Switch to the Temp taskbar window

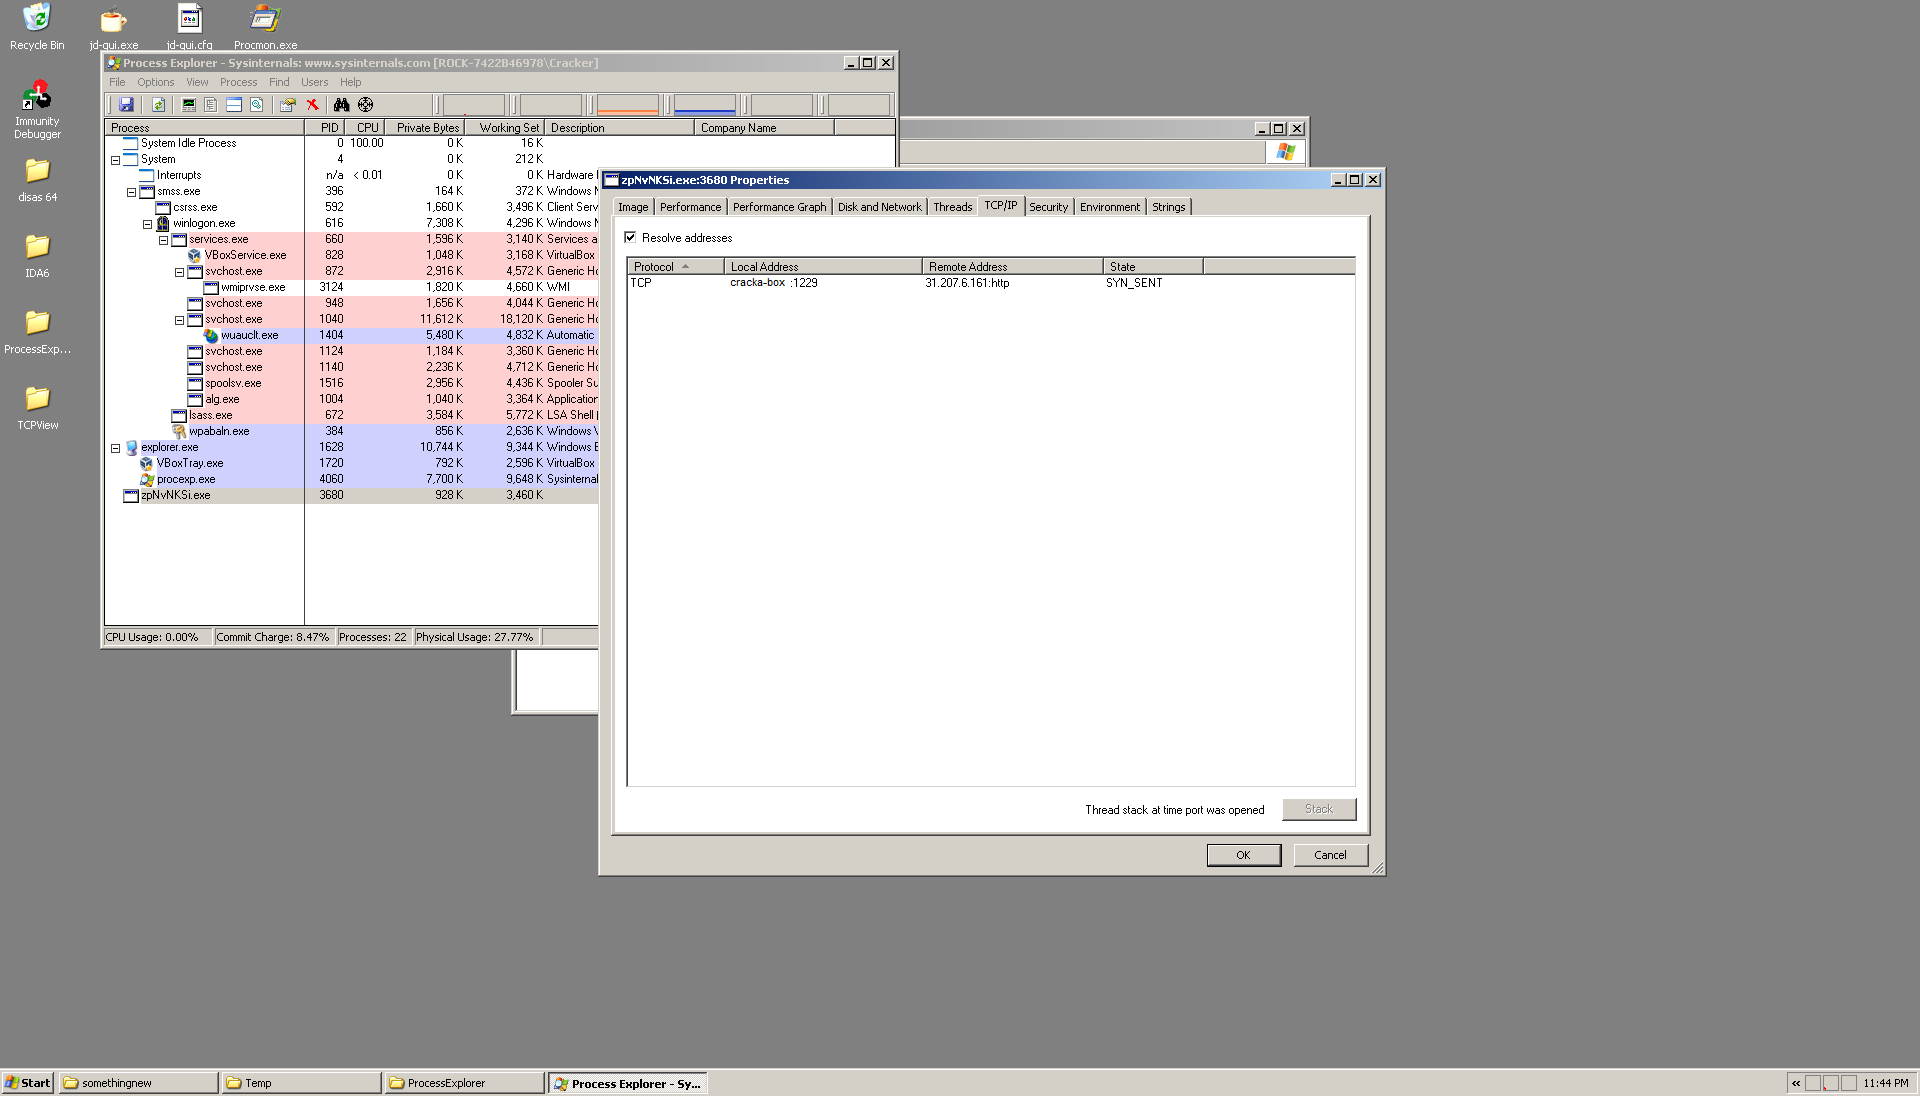pos(302,1083)
